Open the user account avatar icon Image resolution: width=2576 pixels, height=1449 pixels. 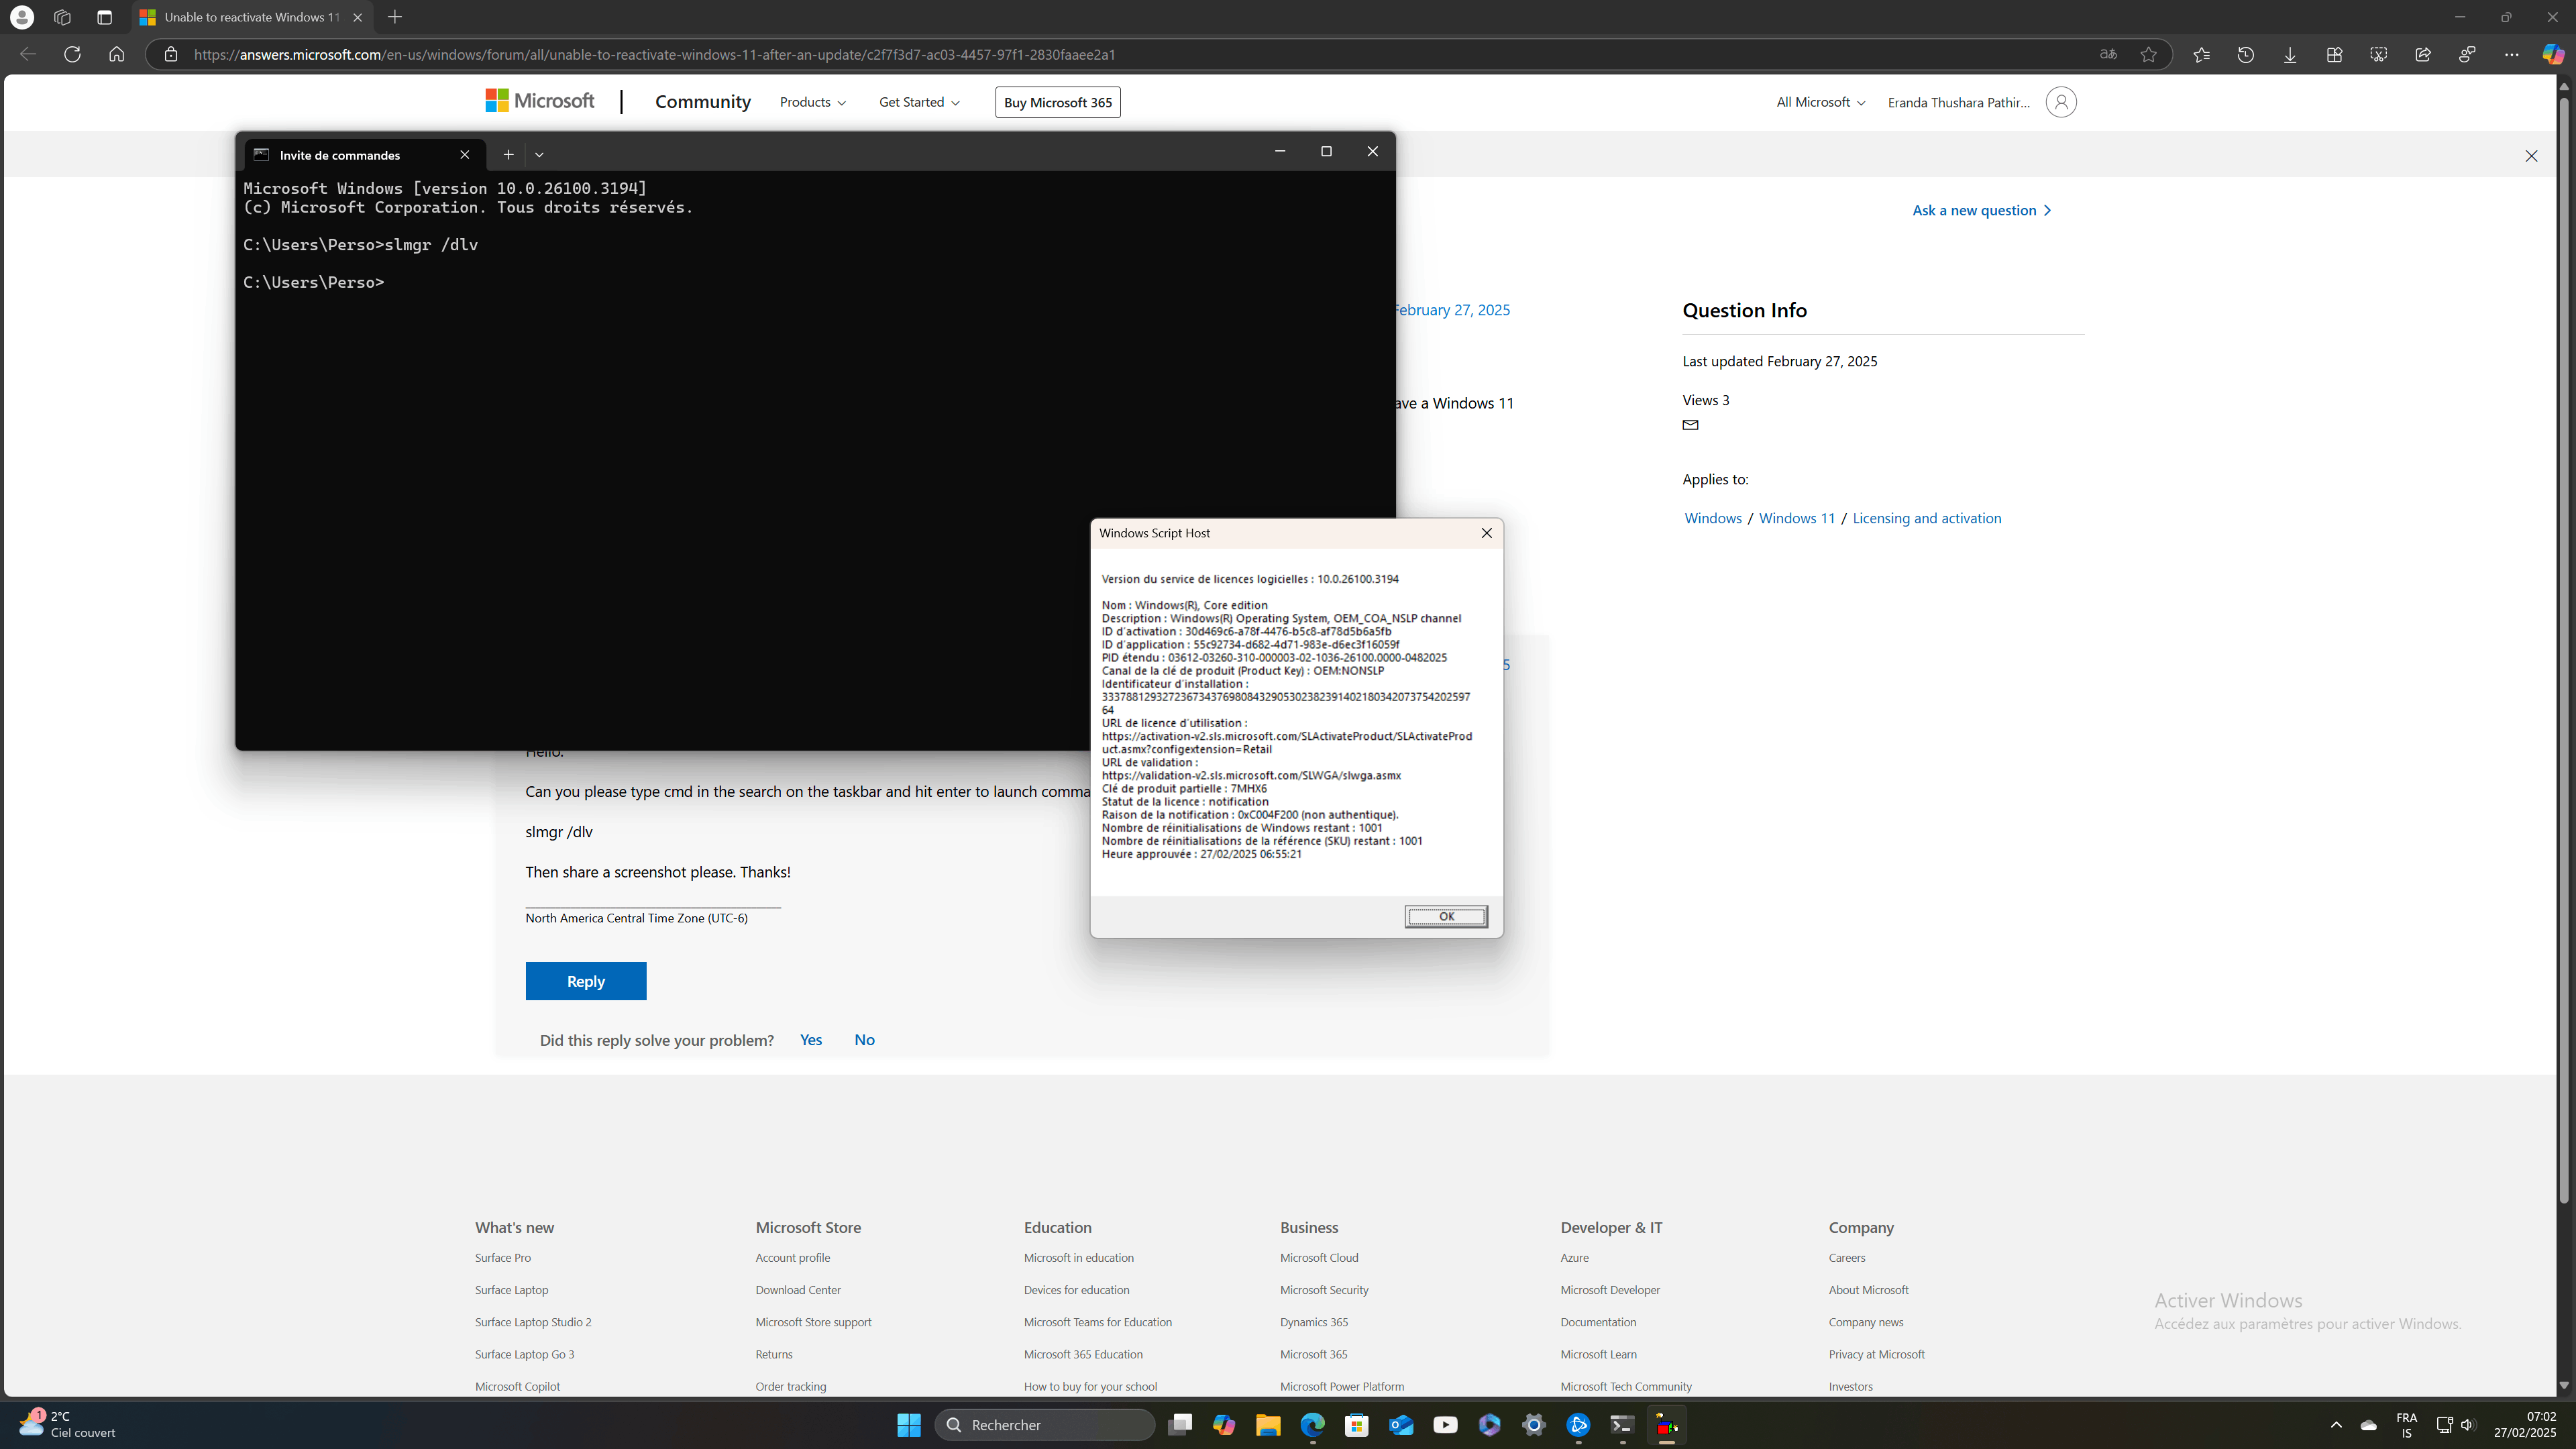[2061, 102]
